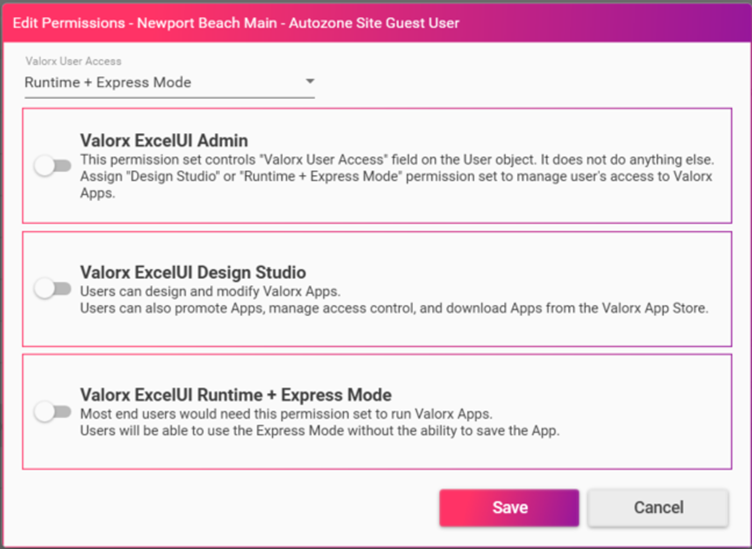Click the dialog title 'Edit Permissions - Newport Beach Main'
Image resolution: width=752 pixels, height=549 pixels.
click(x=144, y=23)
